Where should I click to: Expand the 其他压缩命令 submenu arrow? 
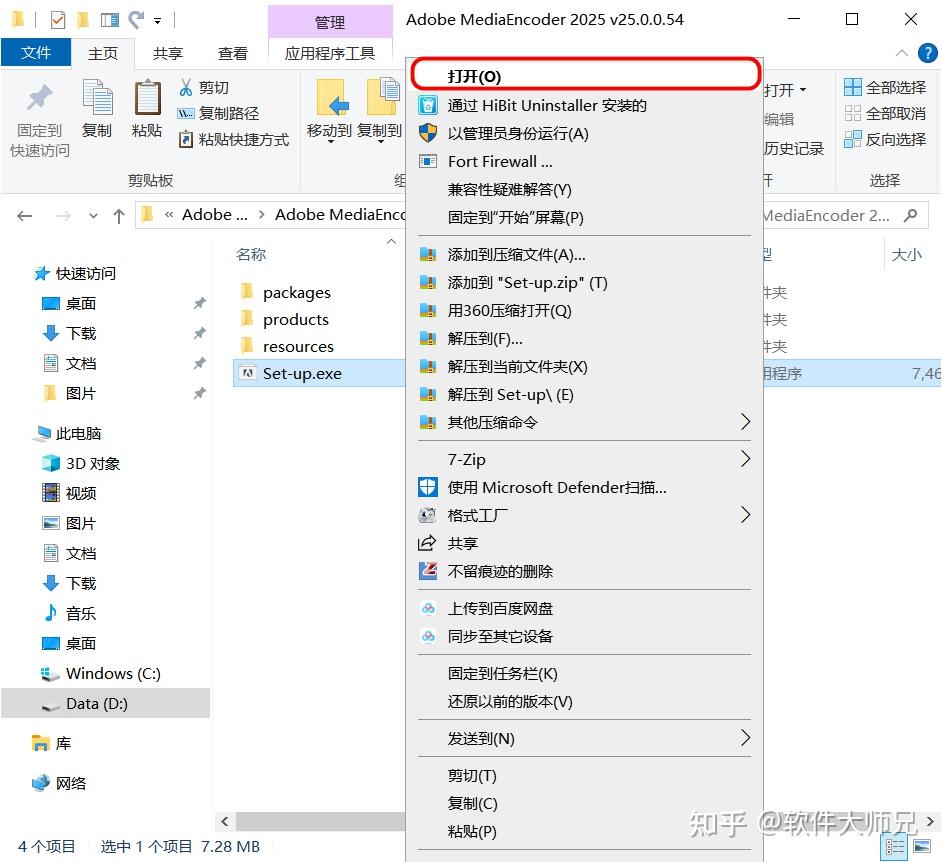[x=745, y=422]
